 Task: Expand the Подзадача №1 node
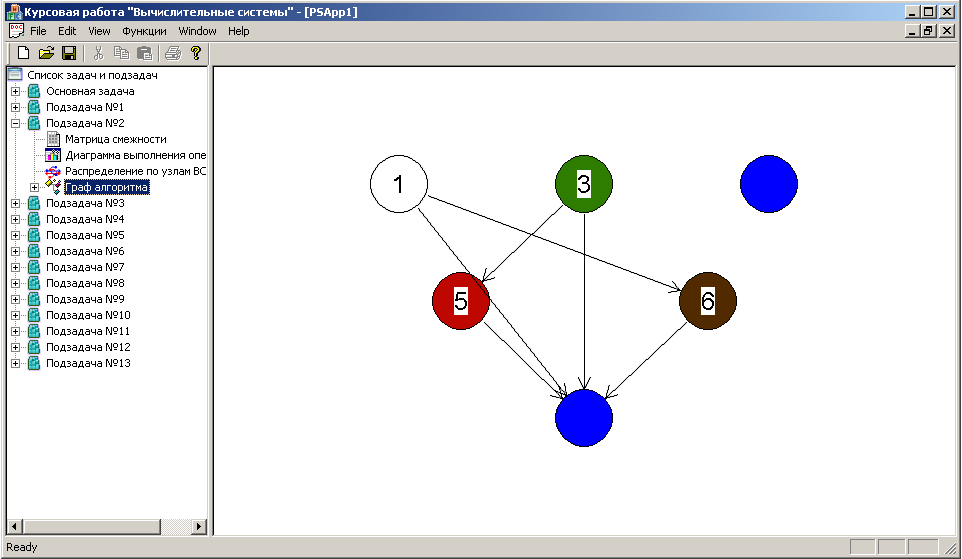(x=15, y=107)
